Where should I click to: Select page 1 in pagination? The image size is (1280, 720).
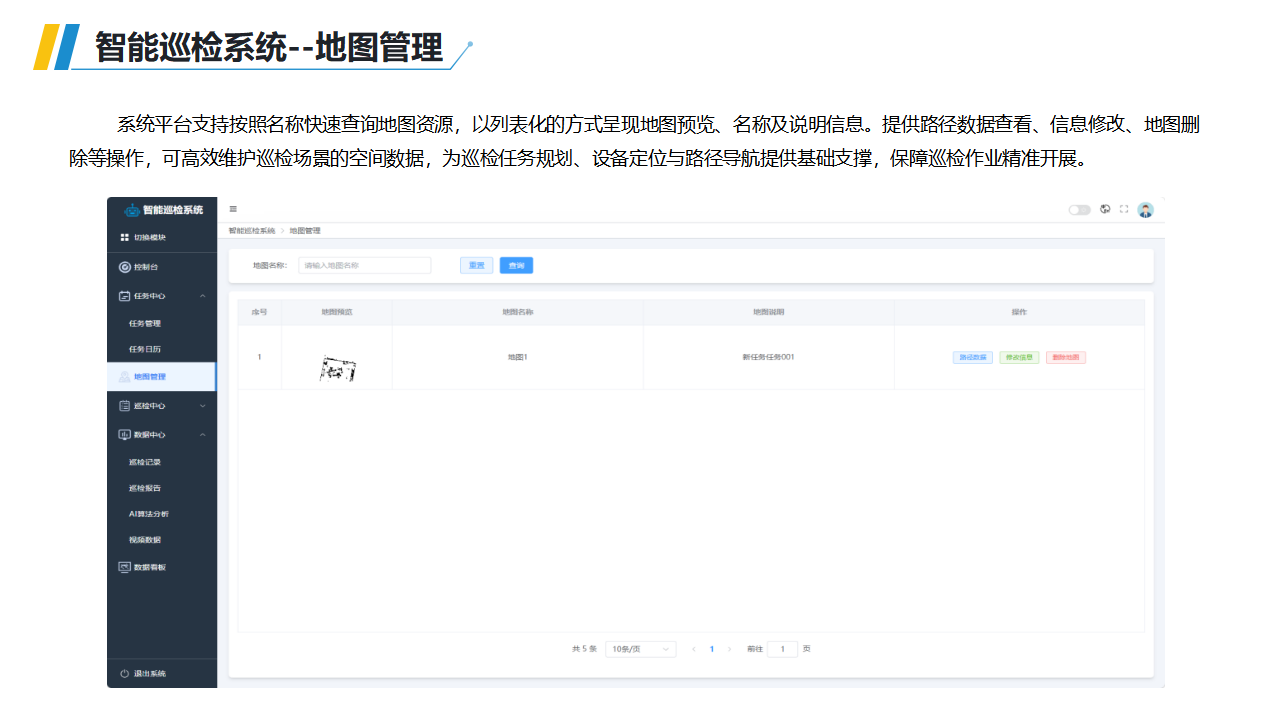click(712, 649)
